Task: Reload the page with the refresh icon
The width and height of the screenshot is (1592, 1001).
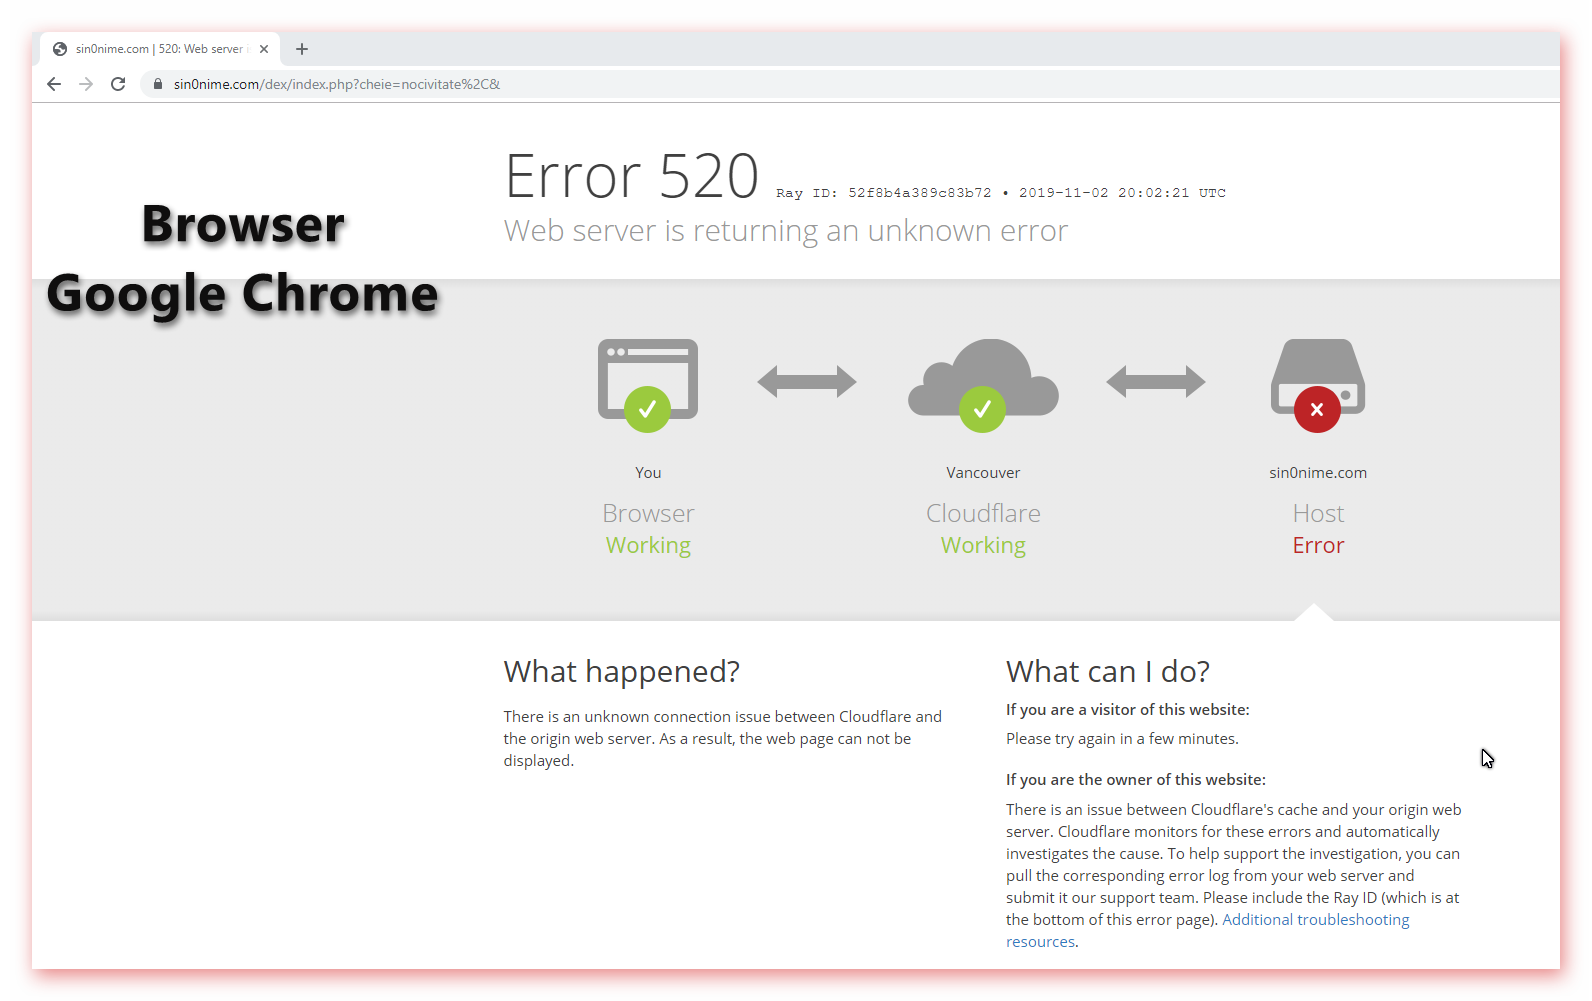Action: tap(118, 84)
